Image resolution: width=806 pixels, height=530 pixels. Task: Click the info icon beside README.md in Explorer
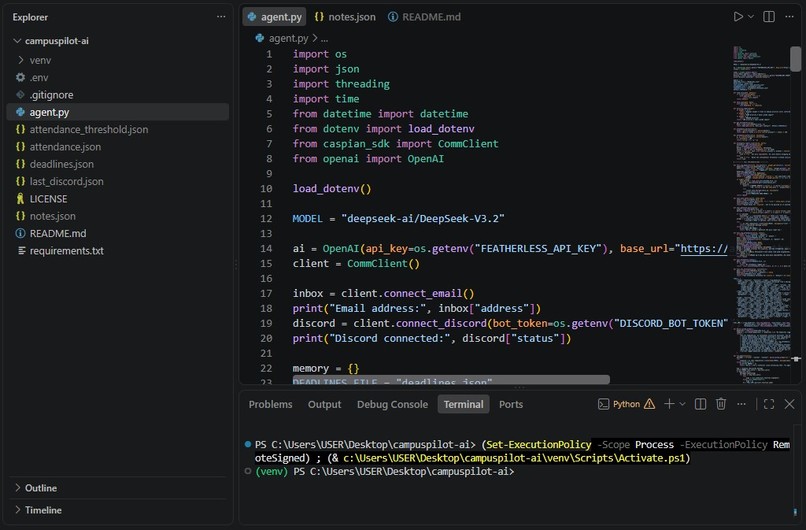coord(21,233)
